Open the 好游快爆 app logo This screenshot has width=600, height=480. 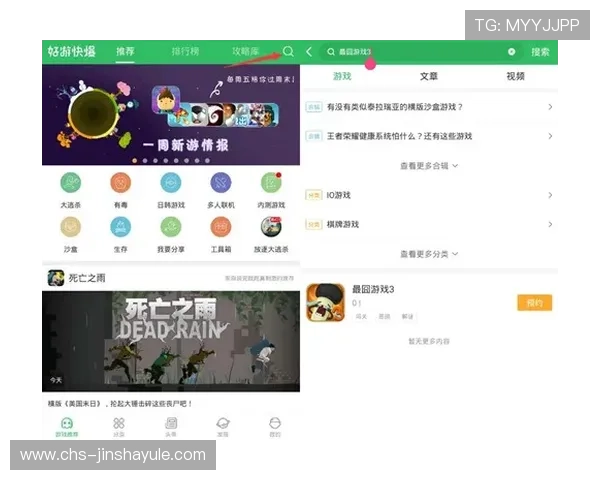pos(72,51)
